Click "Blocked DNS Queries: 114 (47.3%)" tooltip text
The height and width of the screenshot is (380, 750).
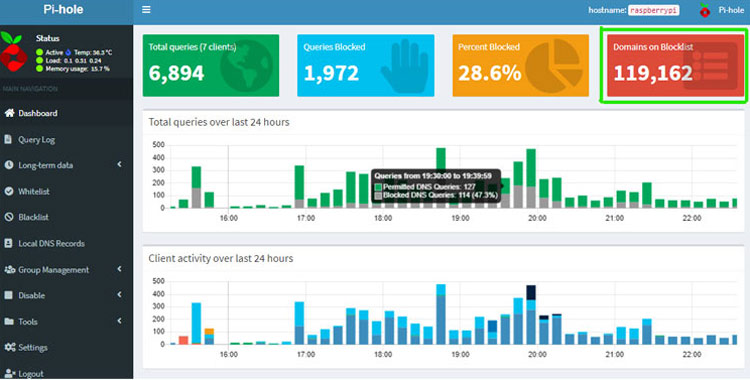(440, 195)
